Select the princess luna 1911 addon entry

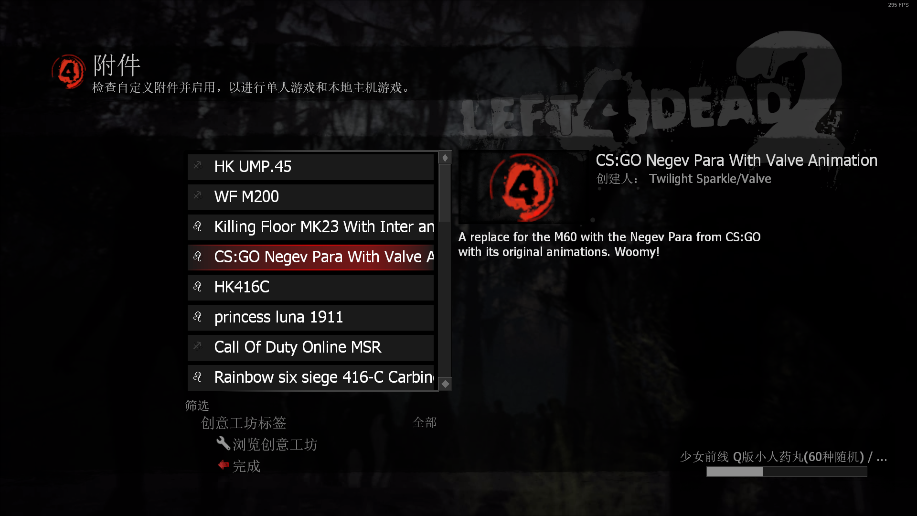[x=311, y=317]
